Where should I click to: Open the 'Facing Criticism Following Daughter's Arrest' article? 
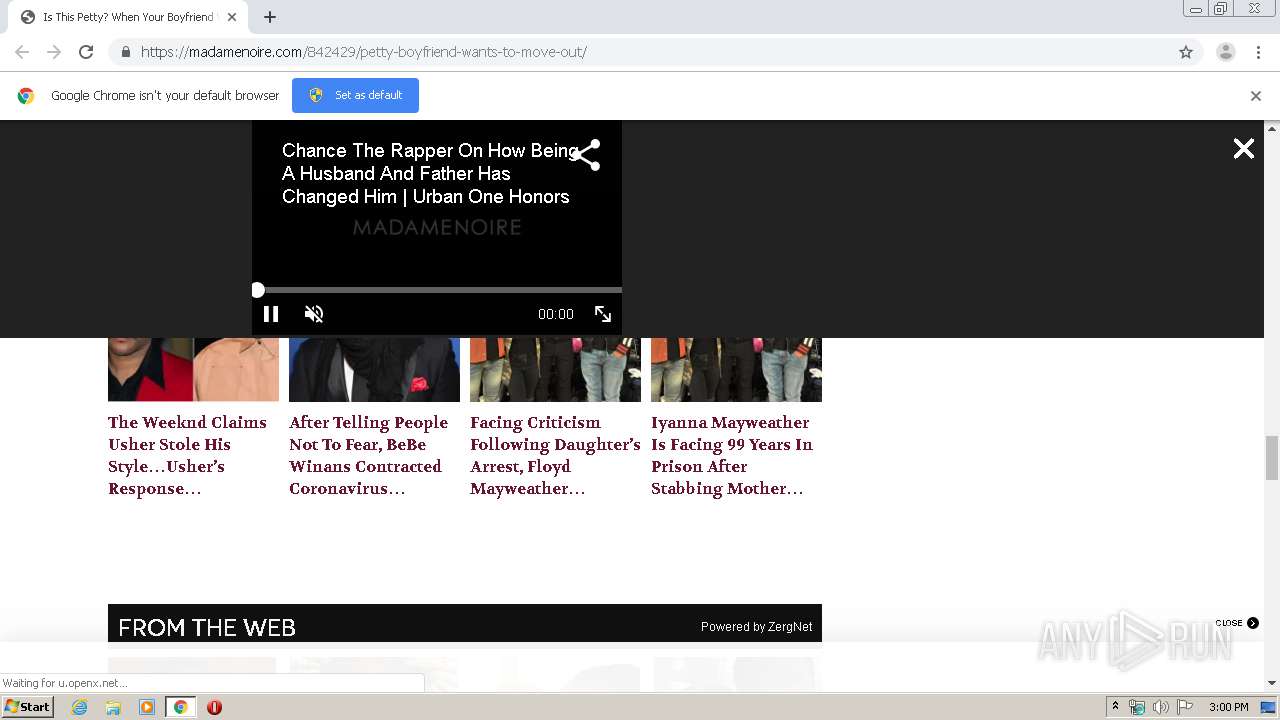(555, 456)
